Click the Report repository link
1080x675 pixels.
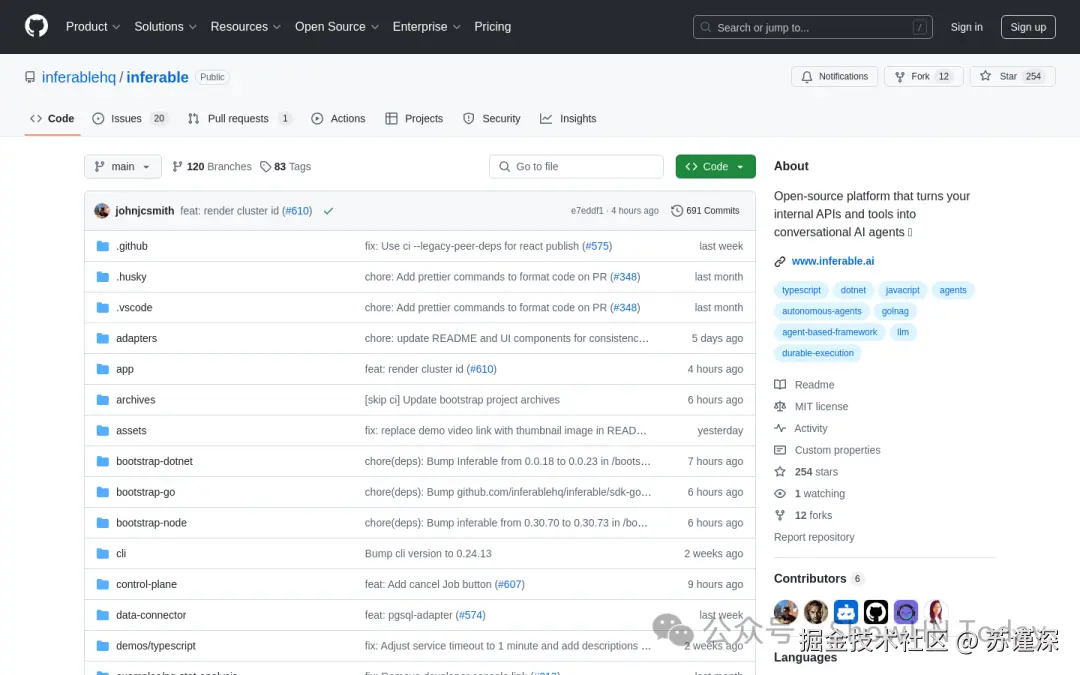(814, 537)
